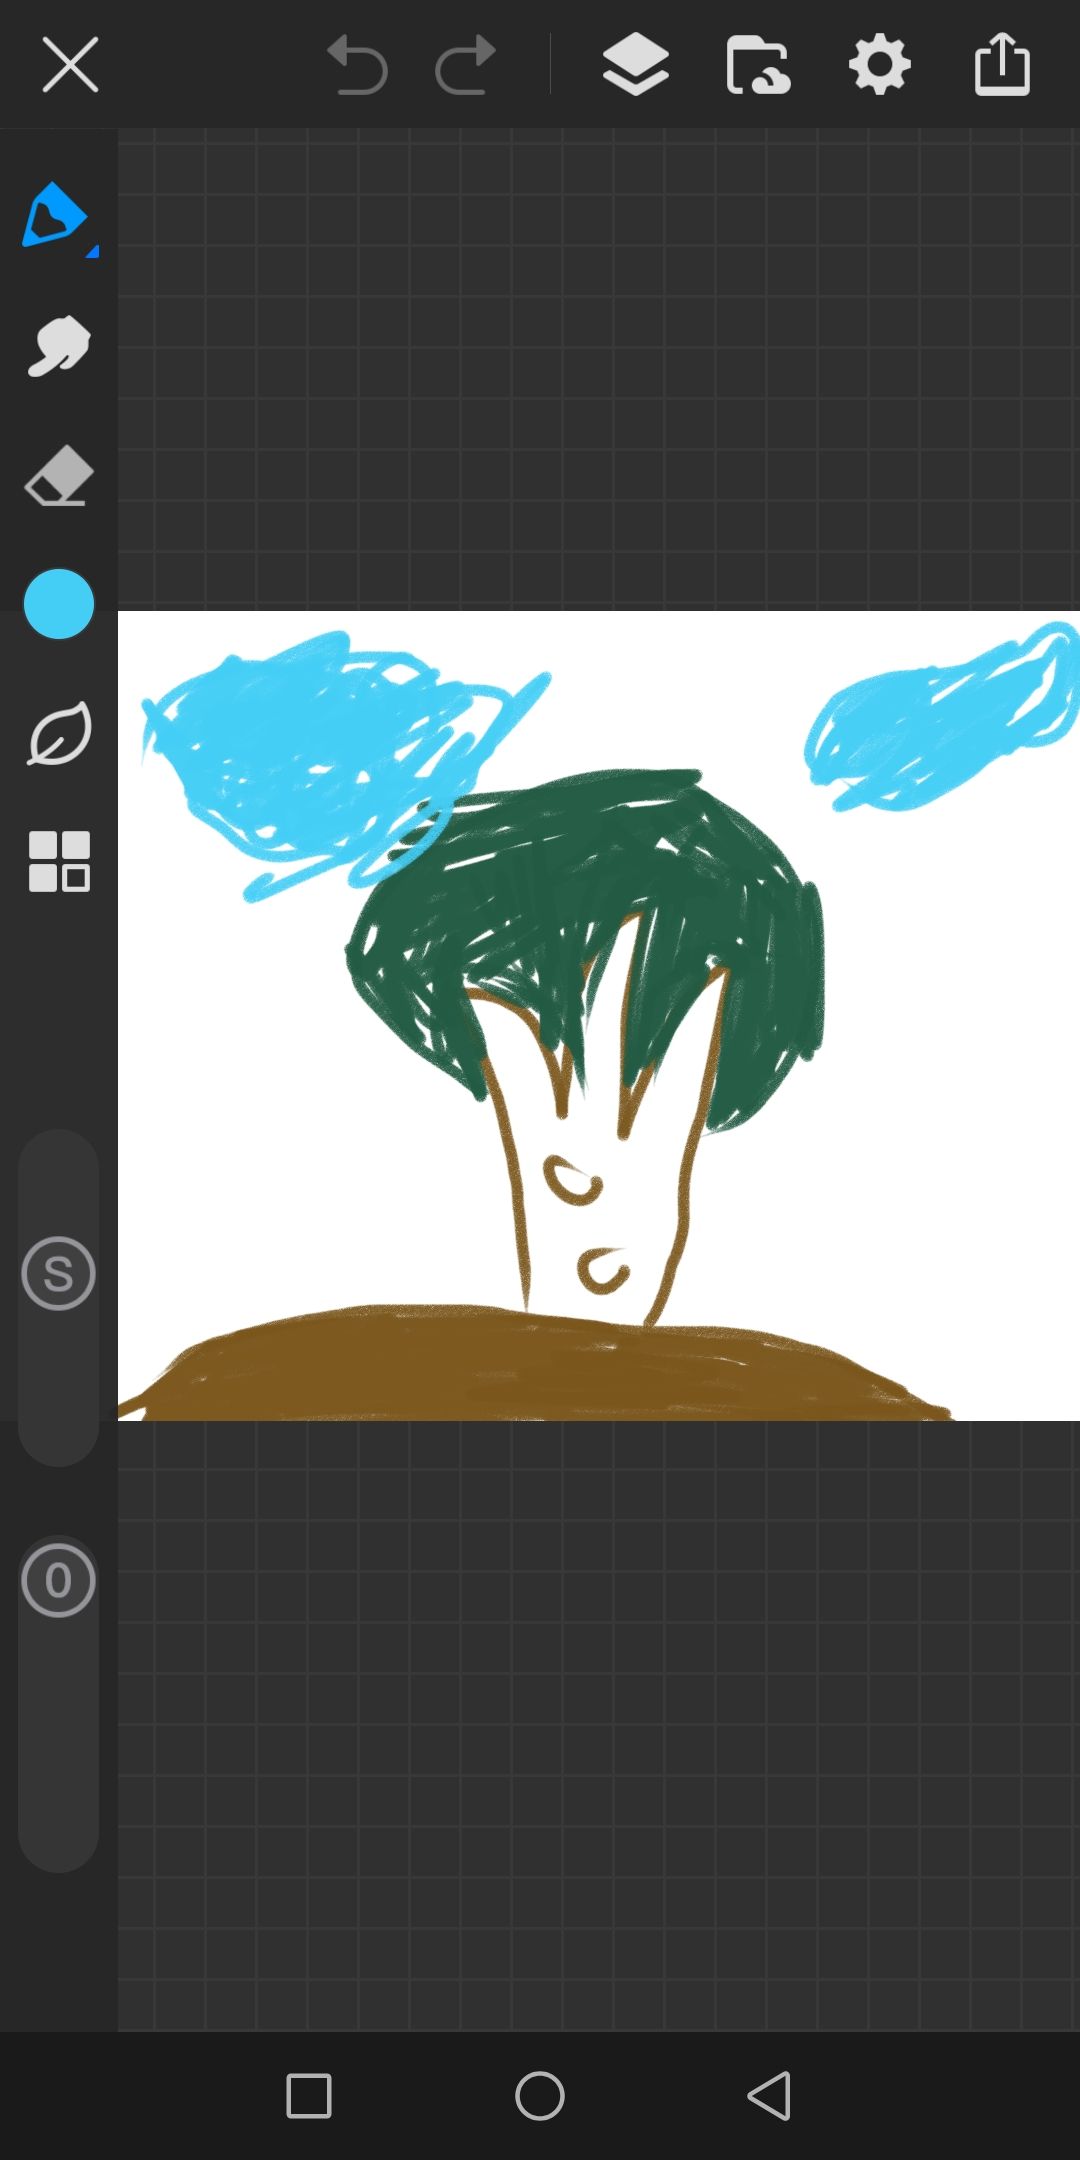Image resolution: width=1080 pixels, height=2160 pixels.
Task: Open the import folder icon
Action: click(757, 65)
